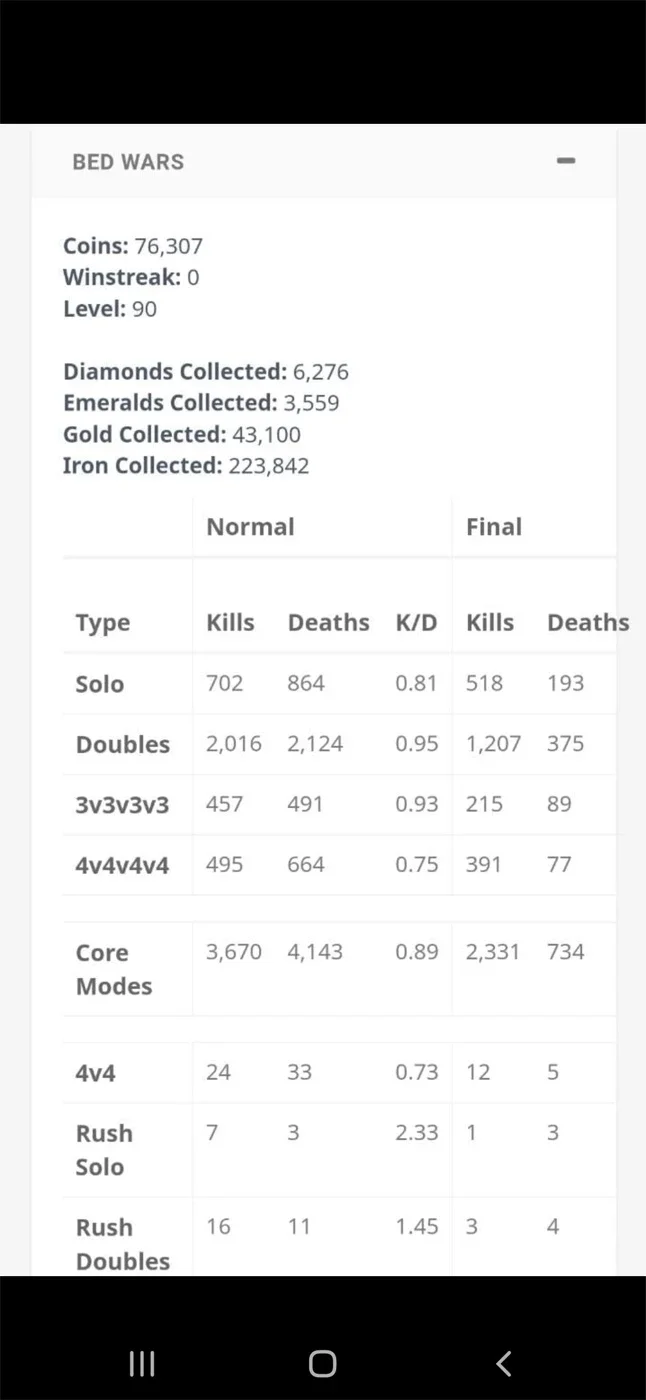Click the K/D column header
Screen dimensions: 646x1400
pyautogui.click(x=416, y=622)
